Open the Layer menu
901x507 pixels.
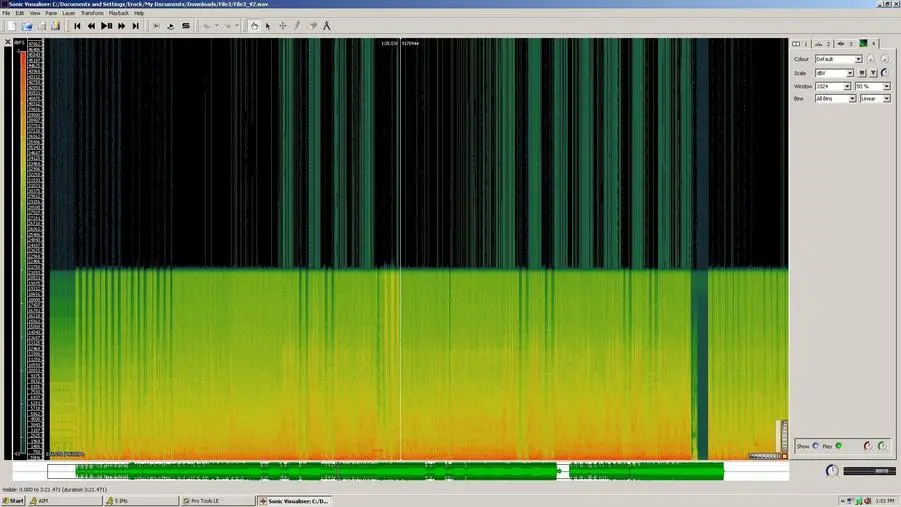pyautogui.click(x=68, y=13)
